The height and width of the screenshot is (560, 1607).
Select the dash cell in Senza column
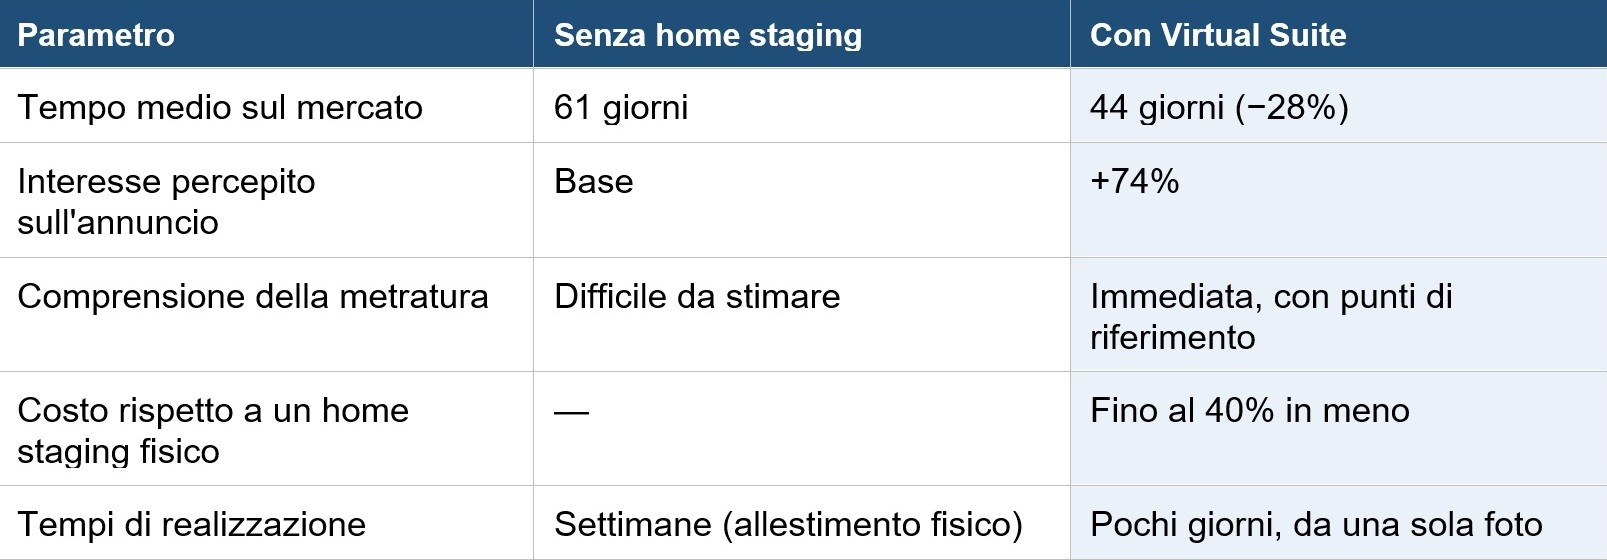(x=802, y=429)
